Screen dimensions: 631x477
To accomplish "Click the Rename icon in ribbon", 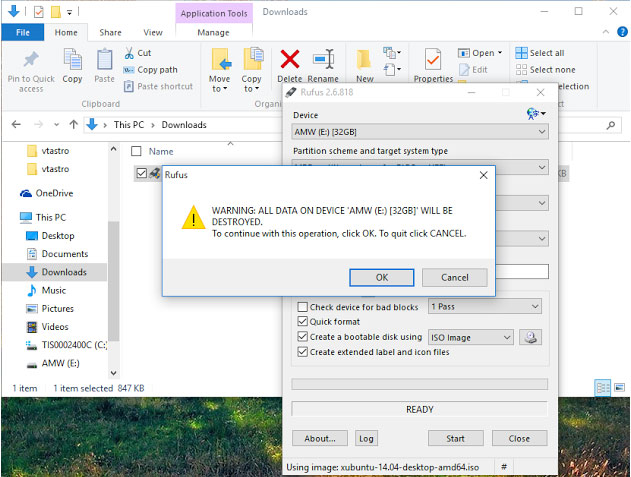I will point(324,59).
